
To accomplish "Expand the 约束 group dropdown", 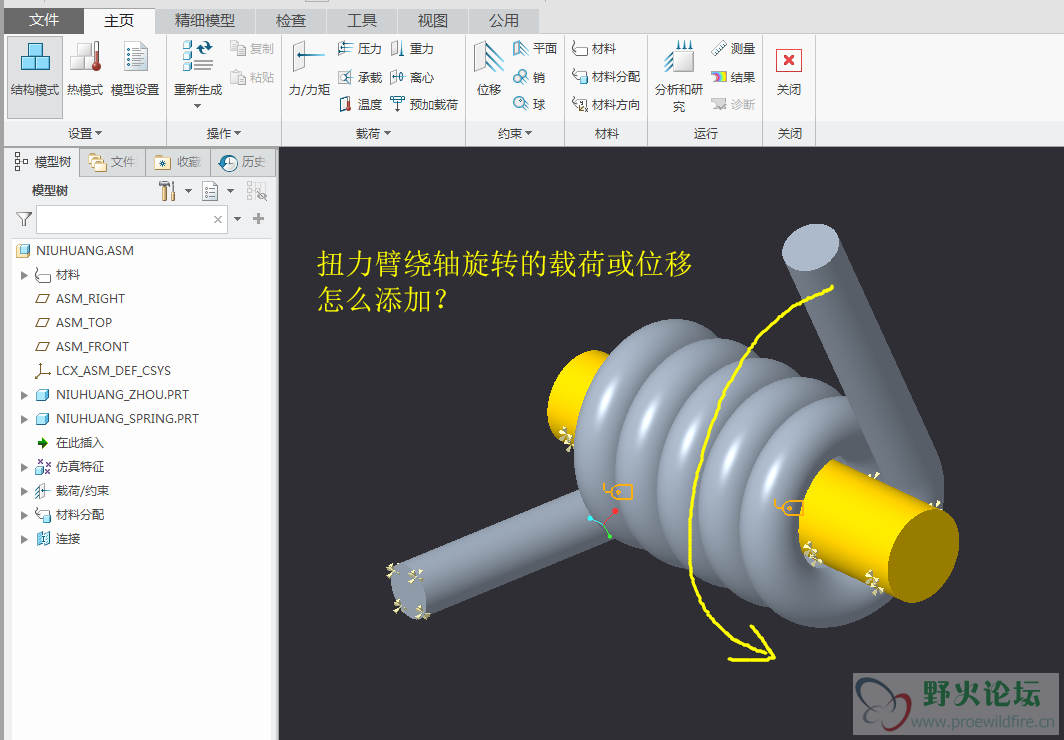I will click(x=514, y=134).
